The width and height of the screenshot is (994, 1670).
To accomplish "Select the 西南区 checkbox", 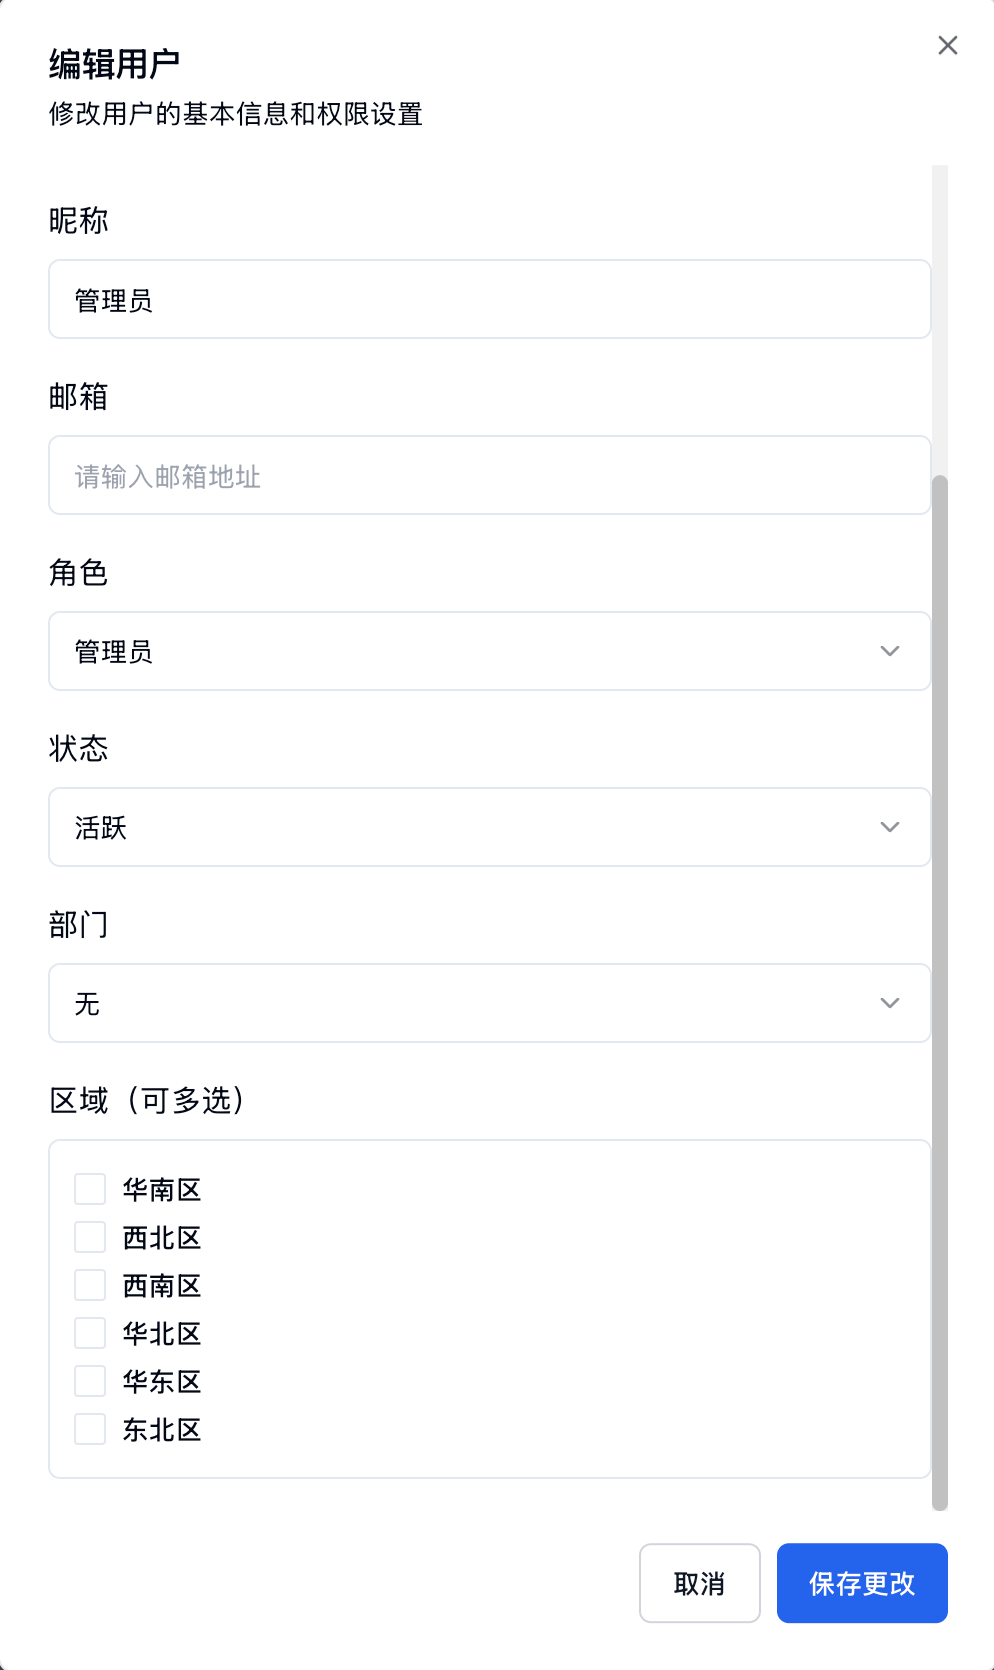I will pyautogui.click(x=89, y=1284).
